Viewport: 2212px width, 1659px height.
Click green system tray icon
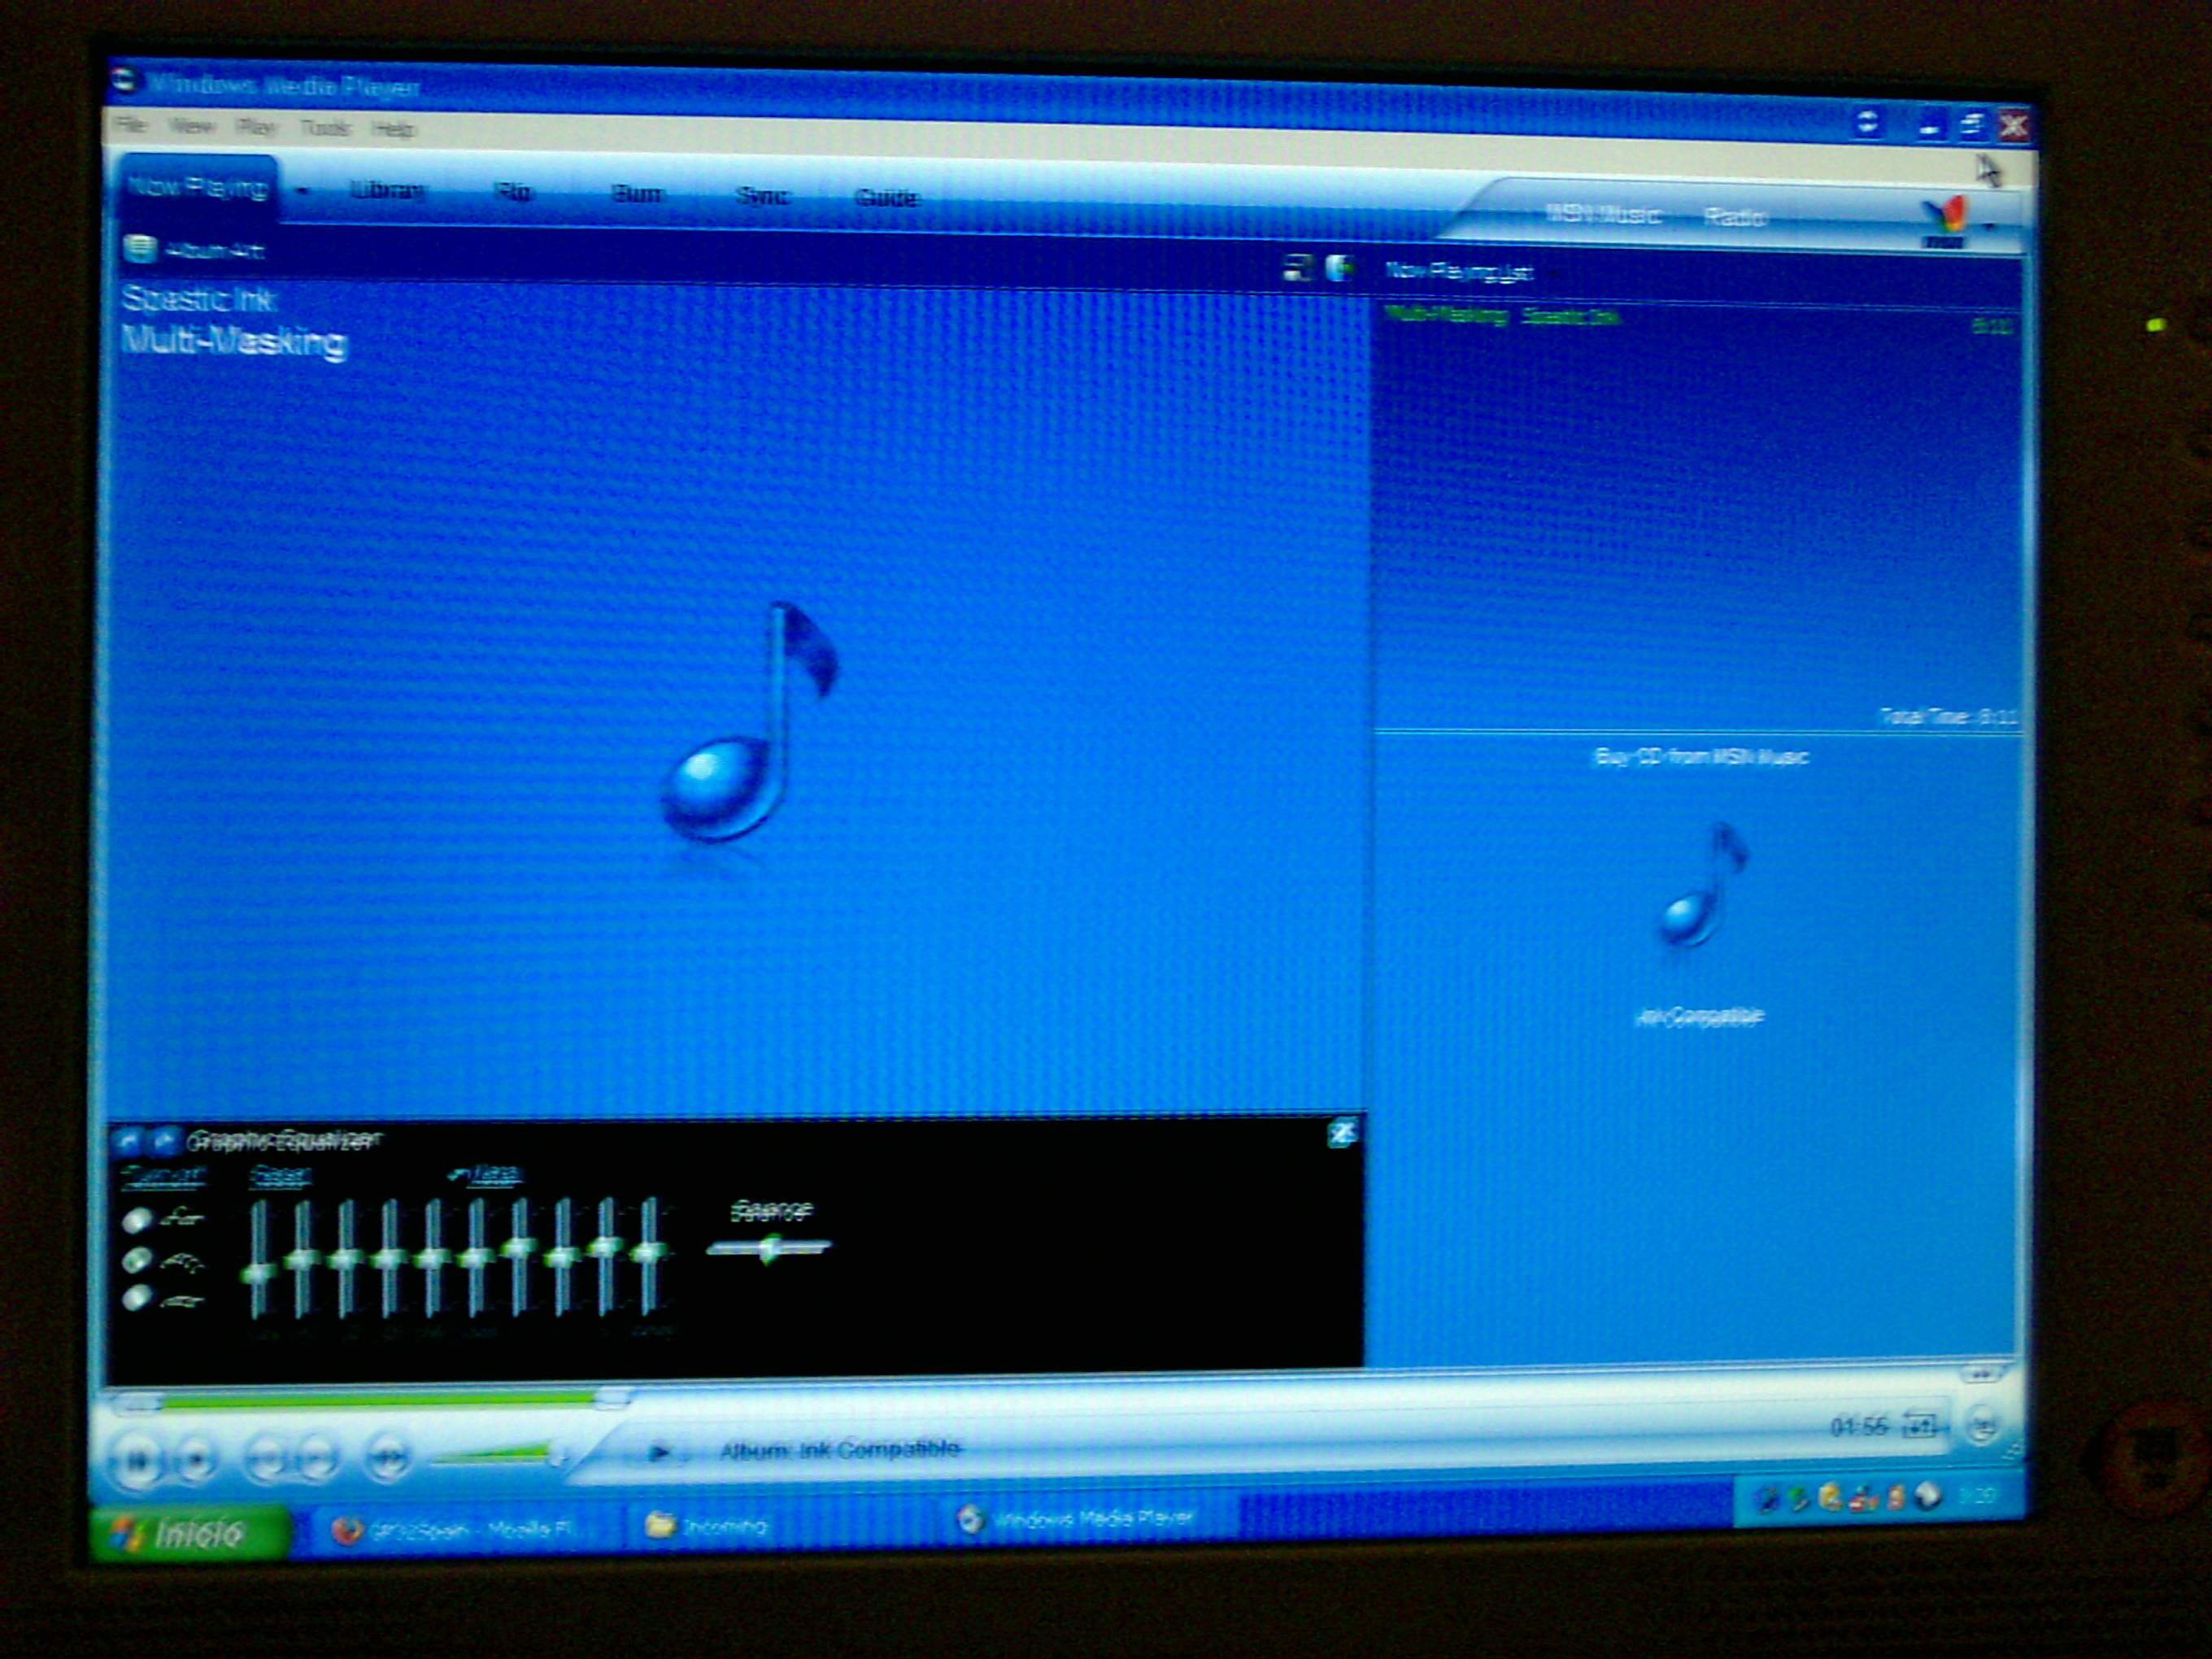(1798, 1497)
